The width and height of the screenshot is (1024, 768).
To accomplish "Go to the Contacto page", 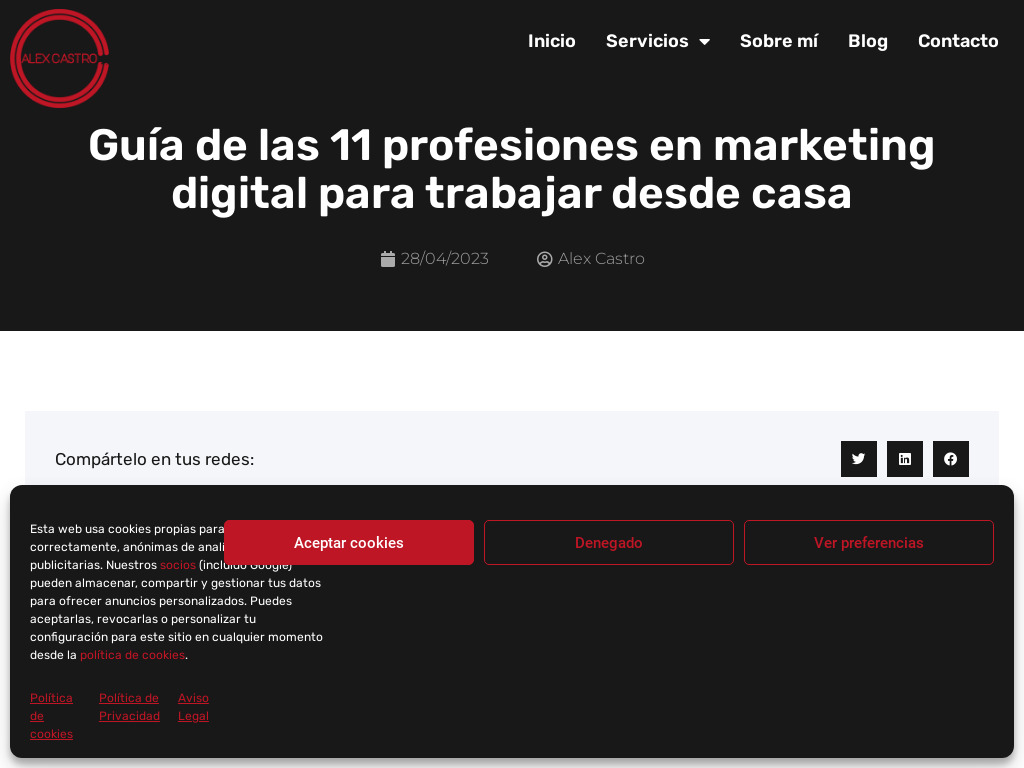I will pyautogui.click(x=957, y=41).
